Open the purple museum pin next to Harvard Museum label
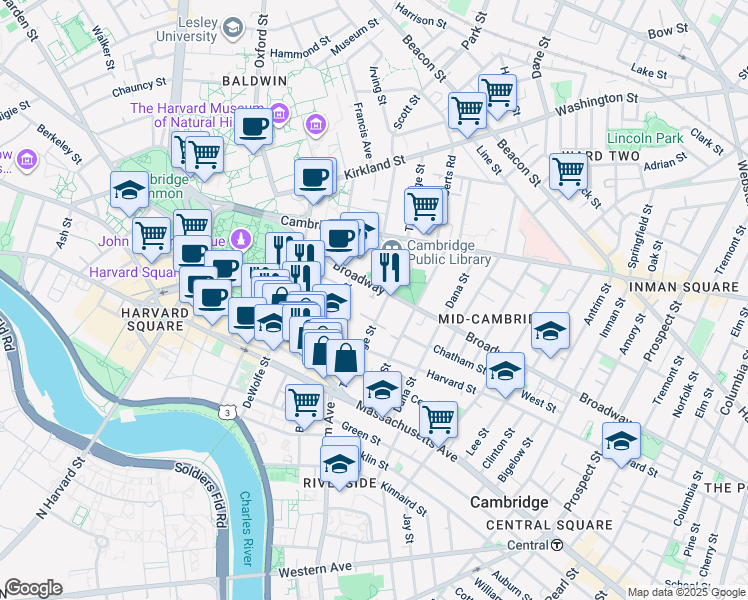 tap(280, 114)
